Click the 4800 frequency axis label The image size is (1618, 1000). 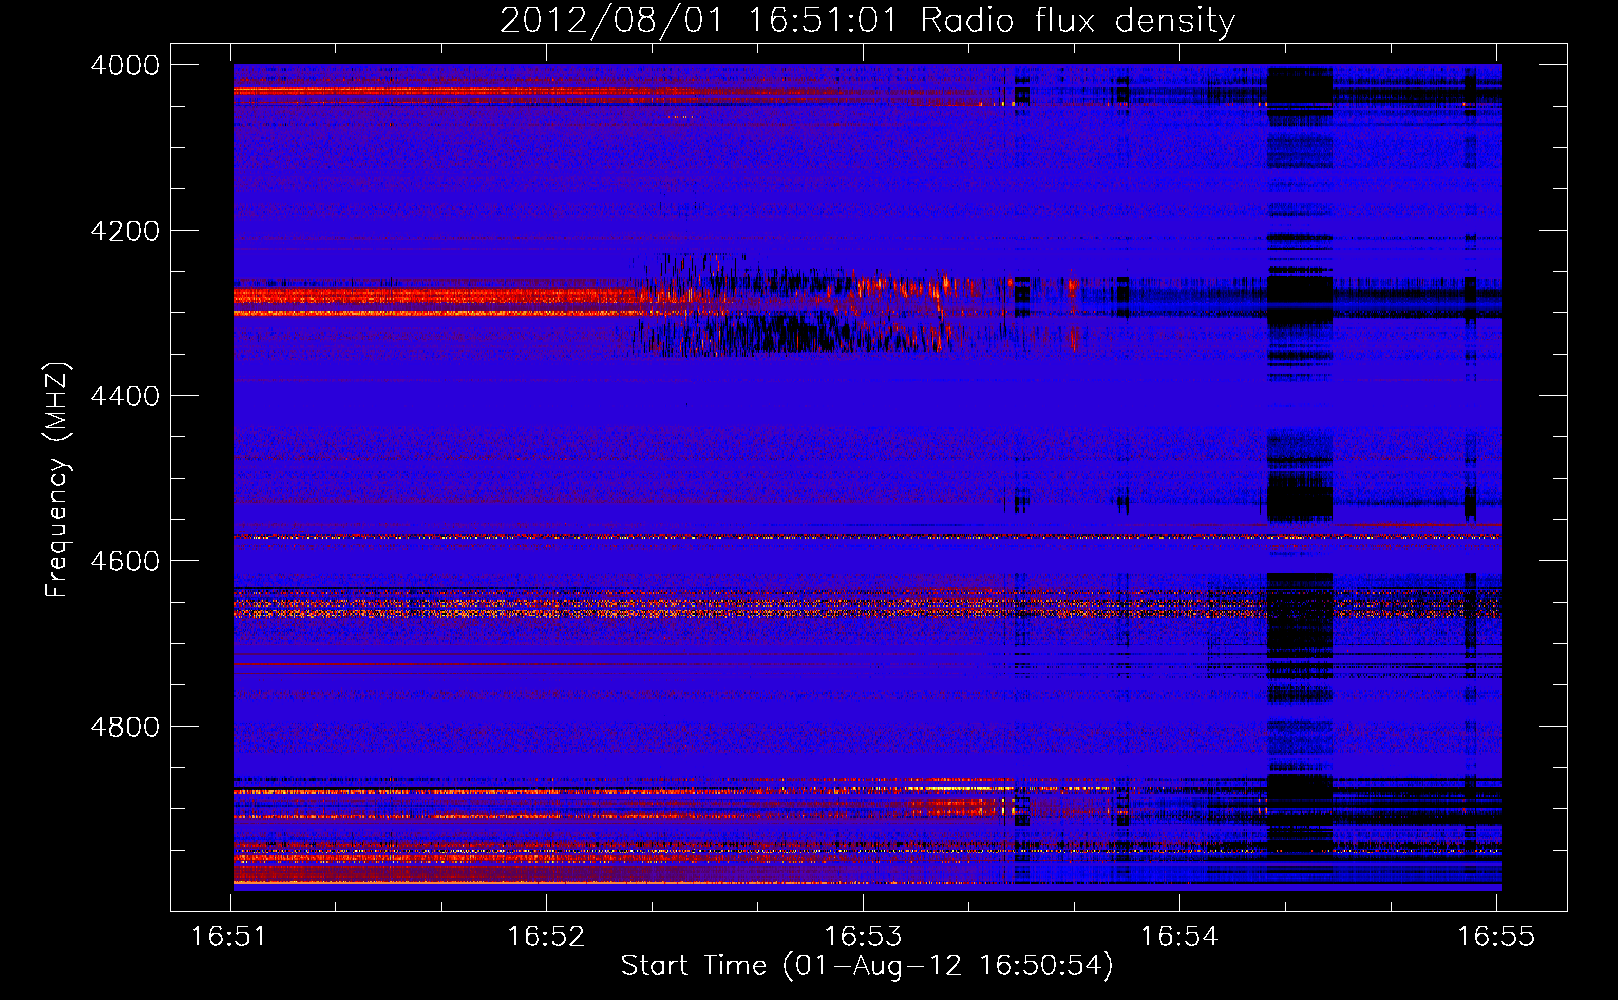(x=125, y=727)
